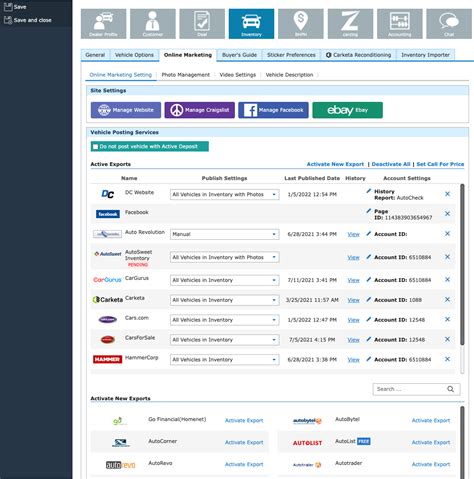The image size is (474, 479).
Task: Open the Customer module
Action: (x=153, y=24)
